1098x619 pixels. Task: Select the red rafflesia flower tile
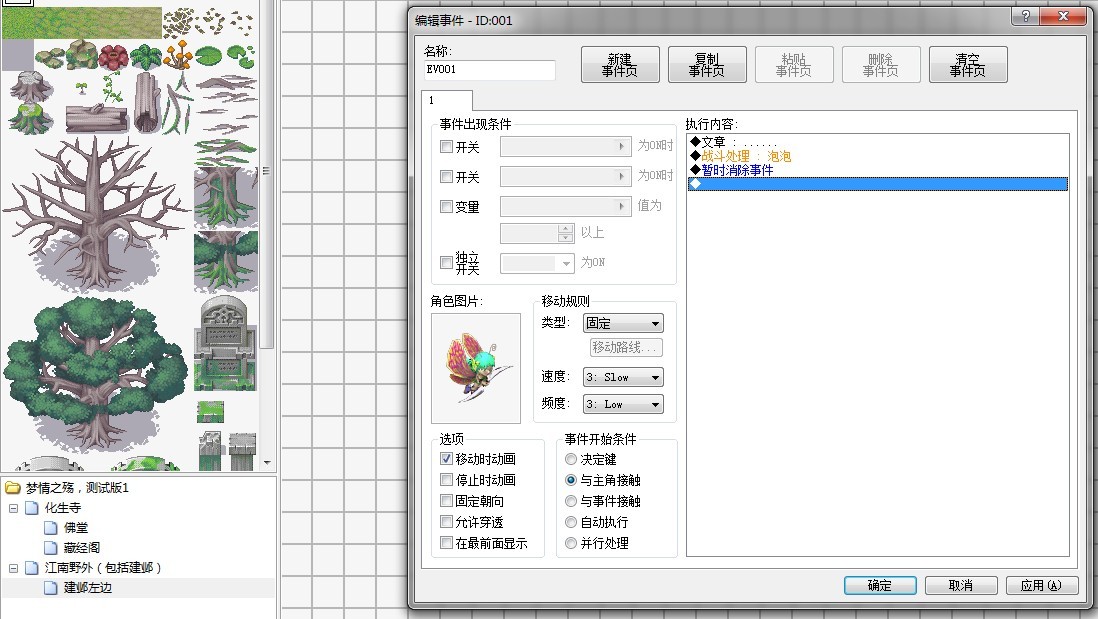113,57
